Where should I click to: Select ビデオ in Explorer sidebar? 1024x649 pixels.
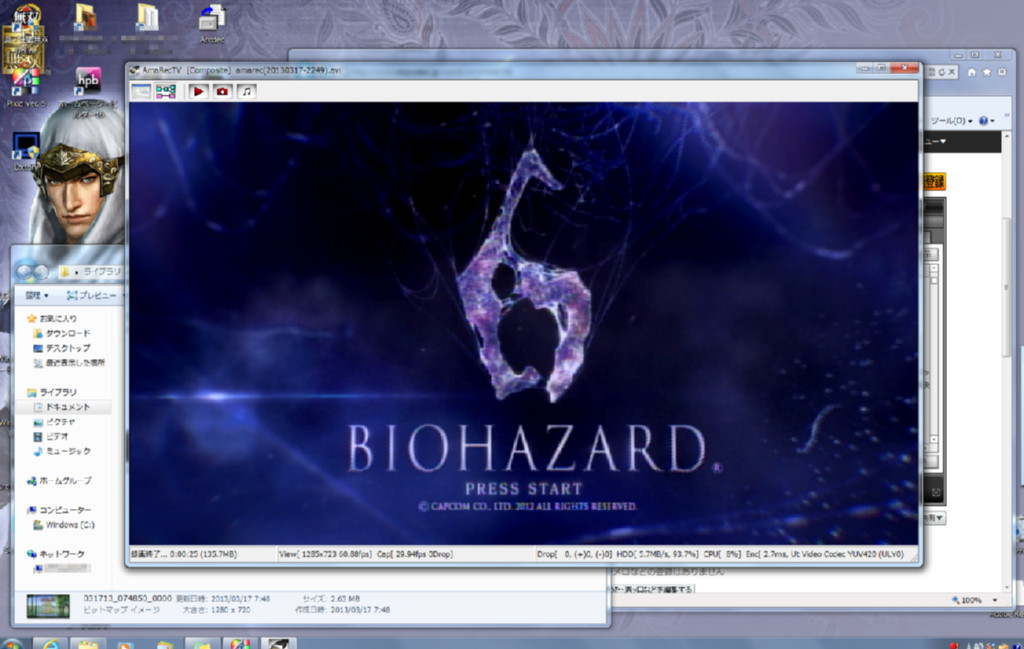(51, 437)
